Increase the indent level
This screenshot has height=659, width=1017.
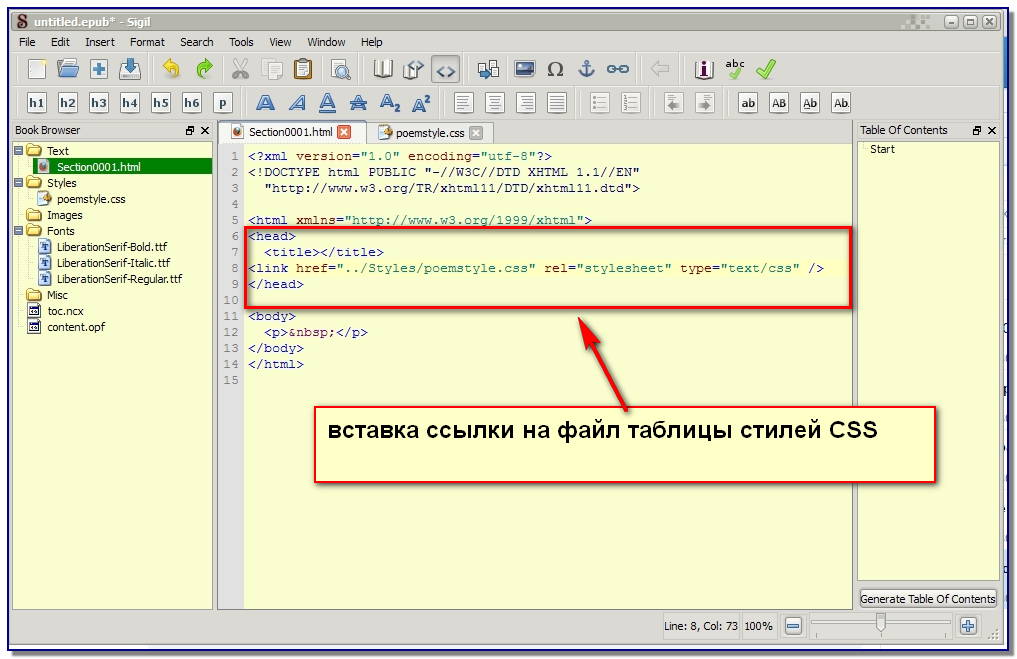[x=704, y=102]
